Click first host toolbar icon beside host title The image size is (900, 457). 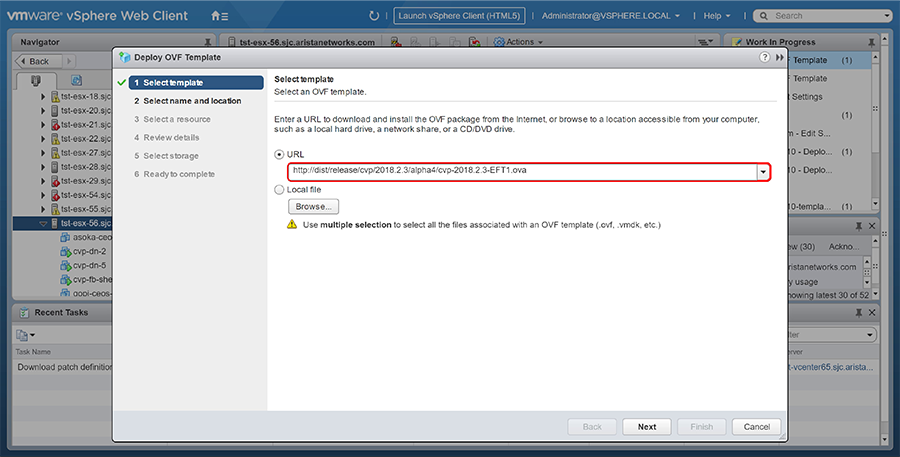(x=395, y=42)
